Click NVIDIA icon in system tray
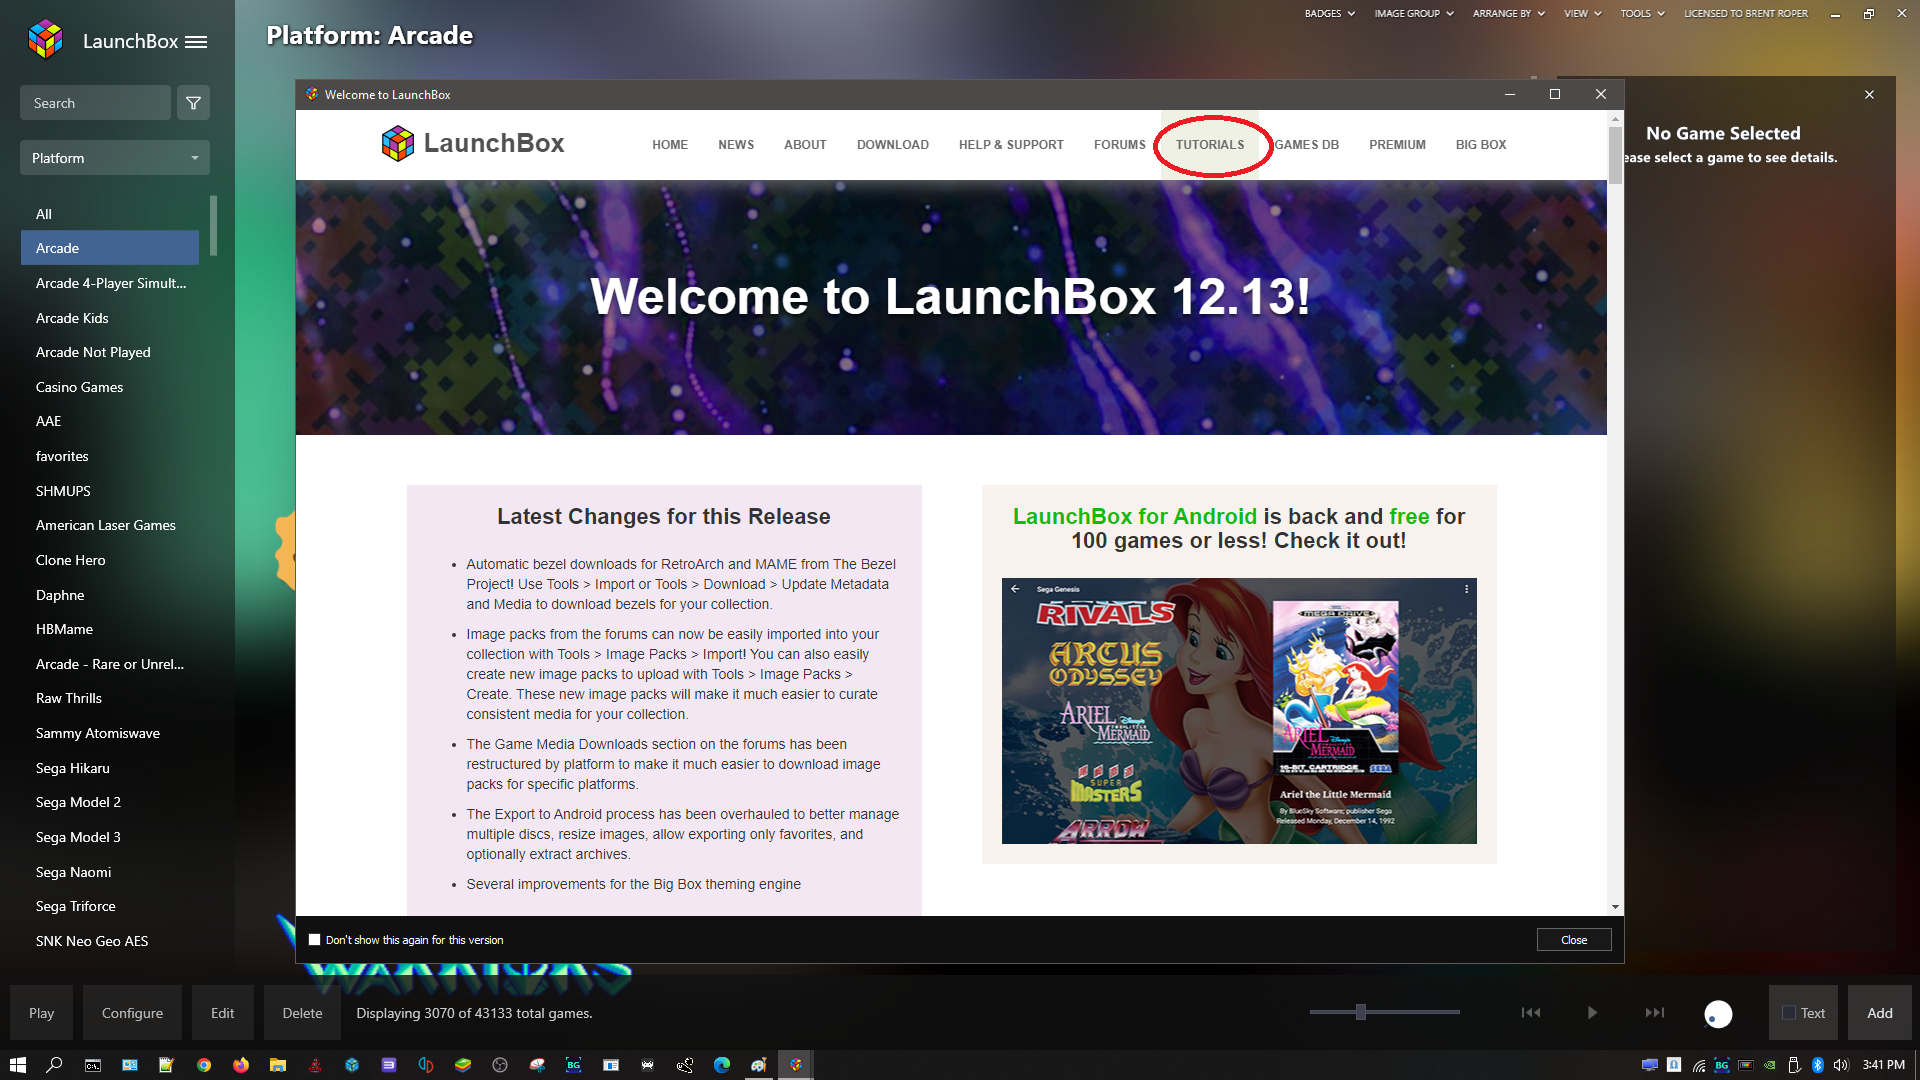Screen dimensions: 1920x1080 click(1770, 1065)
